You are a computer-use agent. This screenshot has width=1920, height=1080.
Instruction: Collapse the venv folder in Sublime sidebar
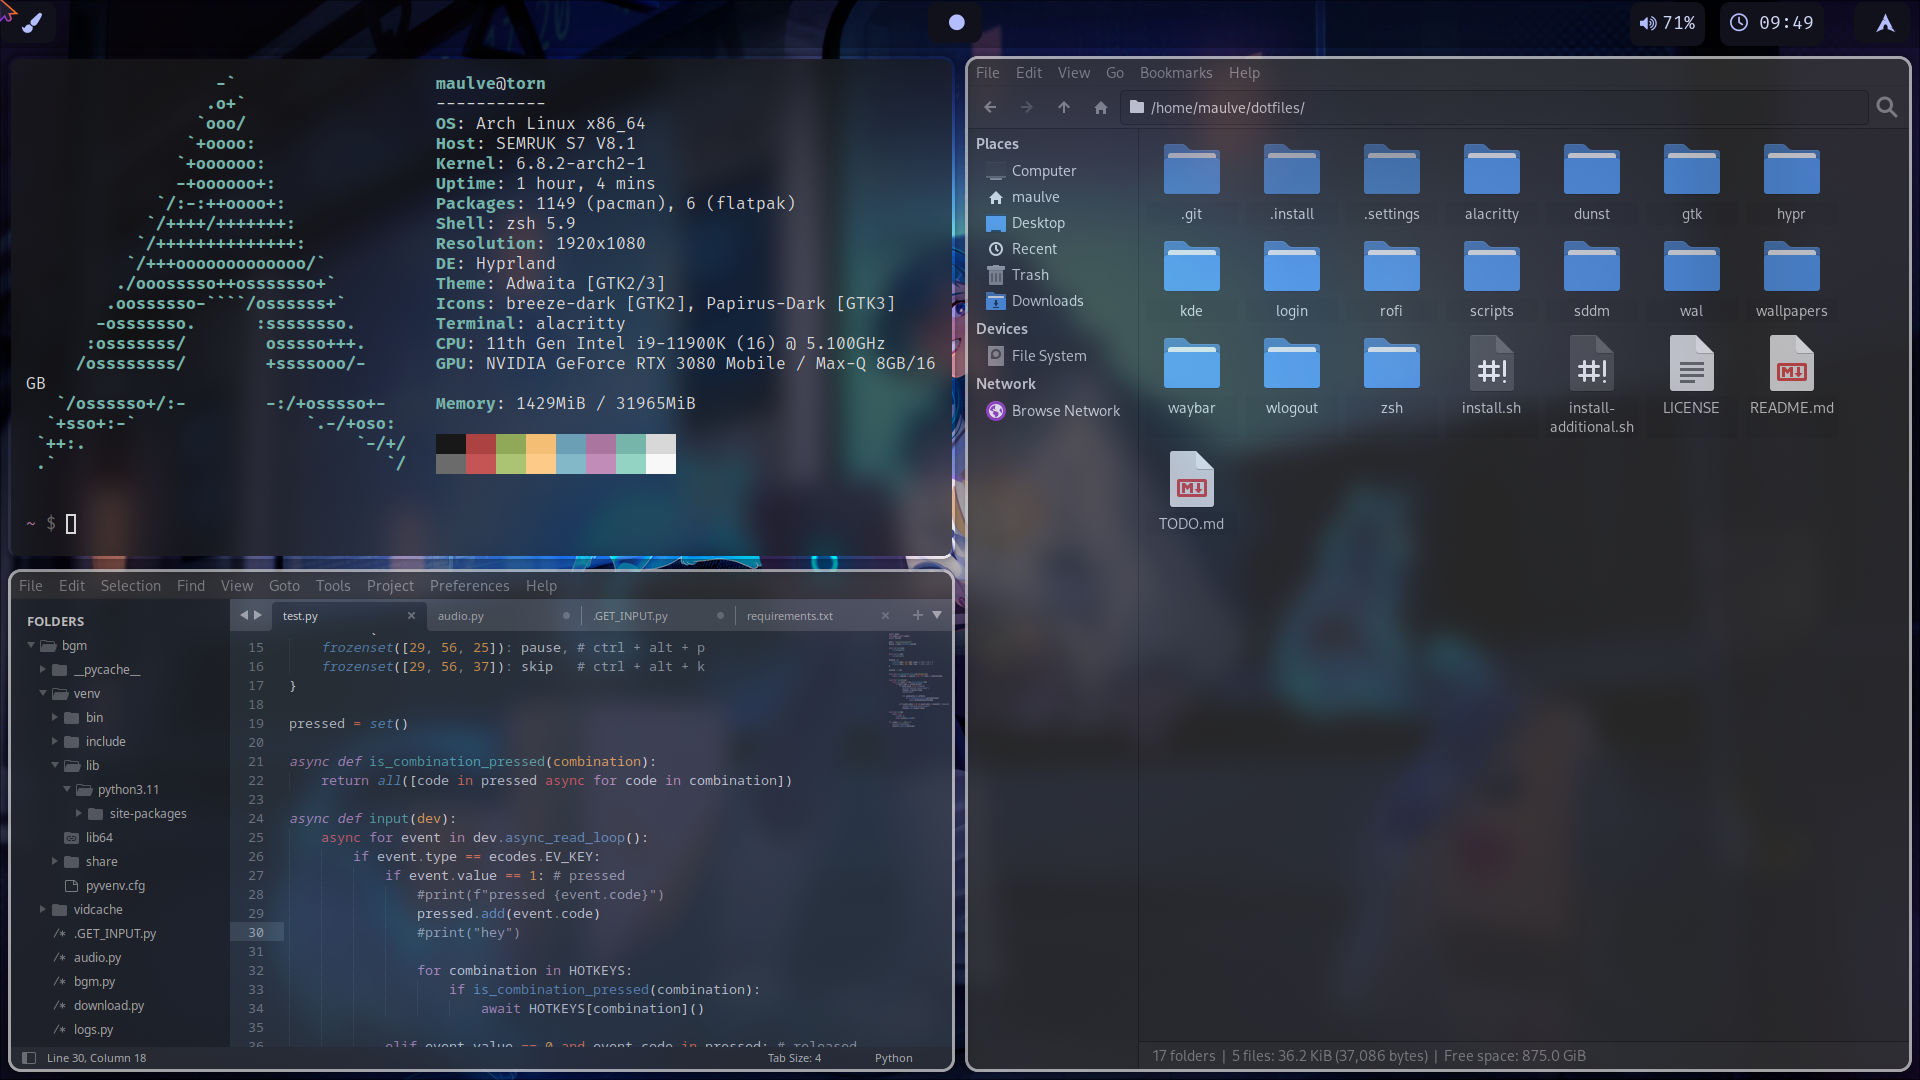42,693
